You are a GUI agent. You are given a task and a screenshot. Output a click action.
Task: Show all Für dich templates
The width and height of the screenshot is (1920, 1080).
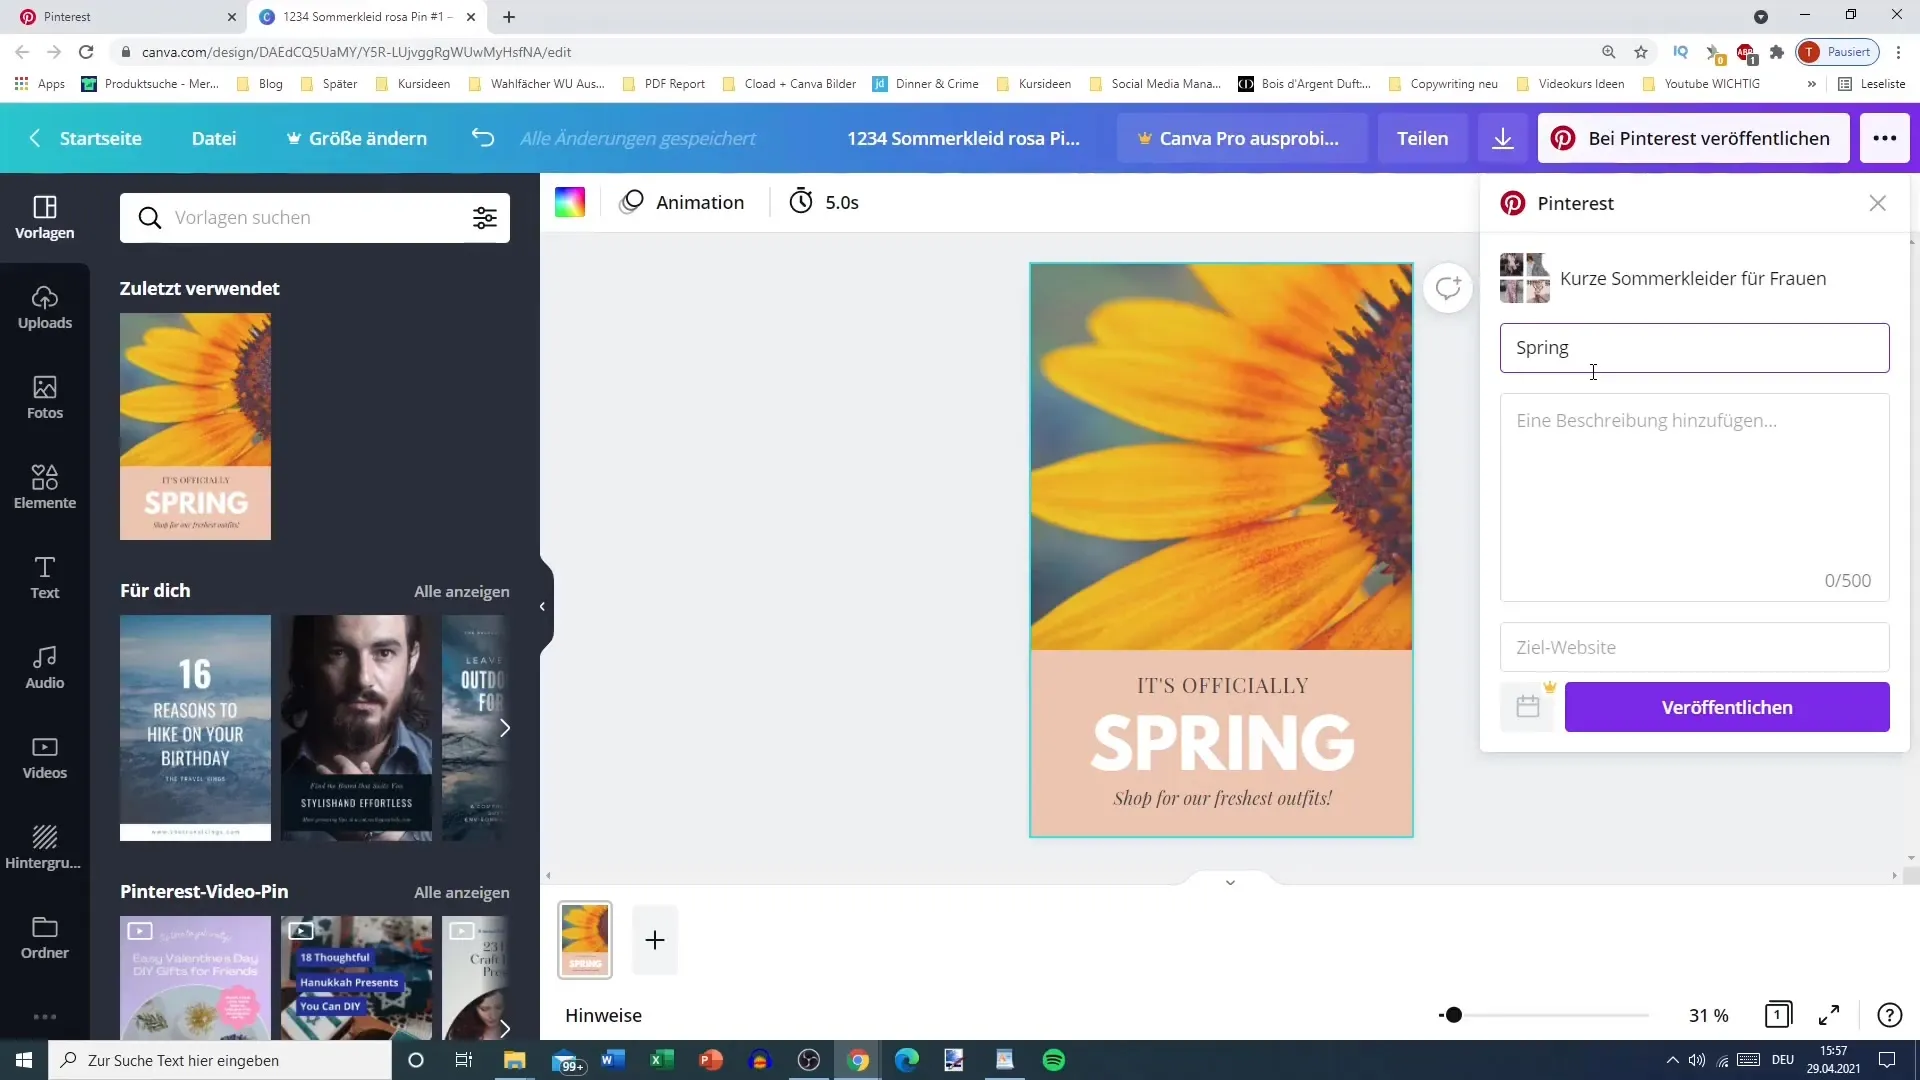click(462, 591)
